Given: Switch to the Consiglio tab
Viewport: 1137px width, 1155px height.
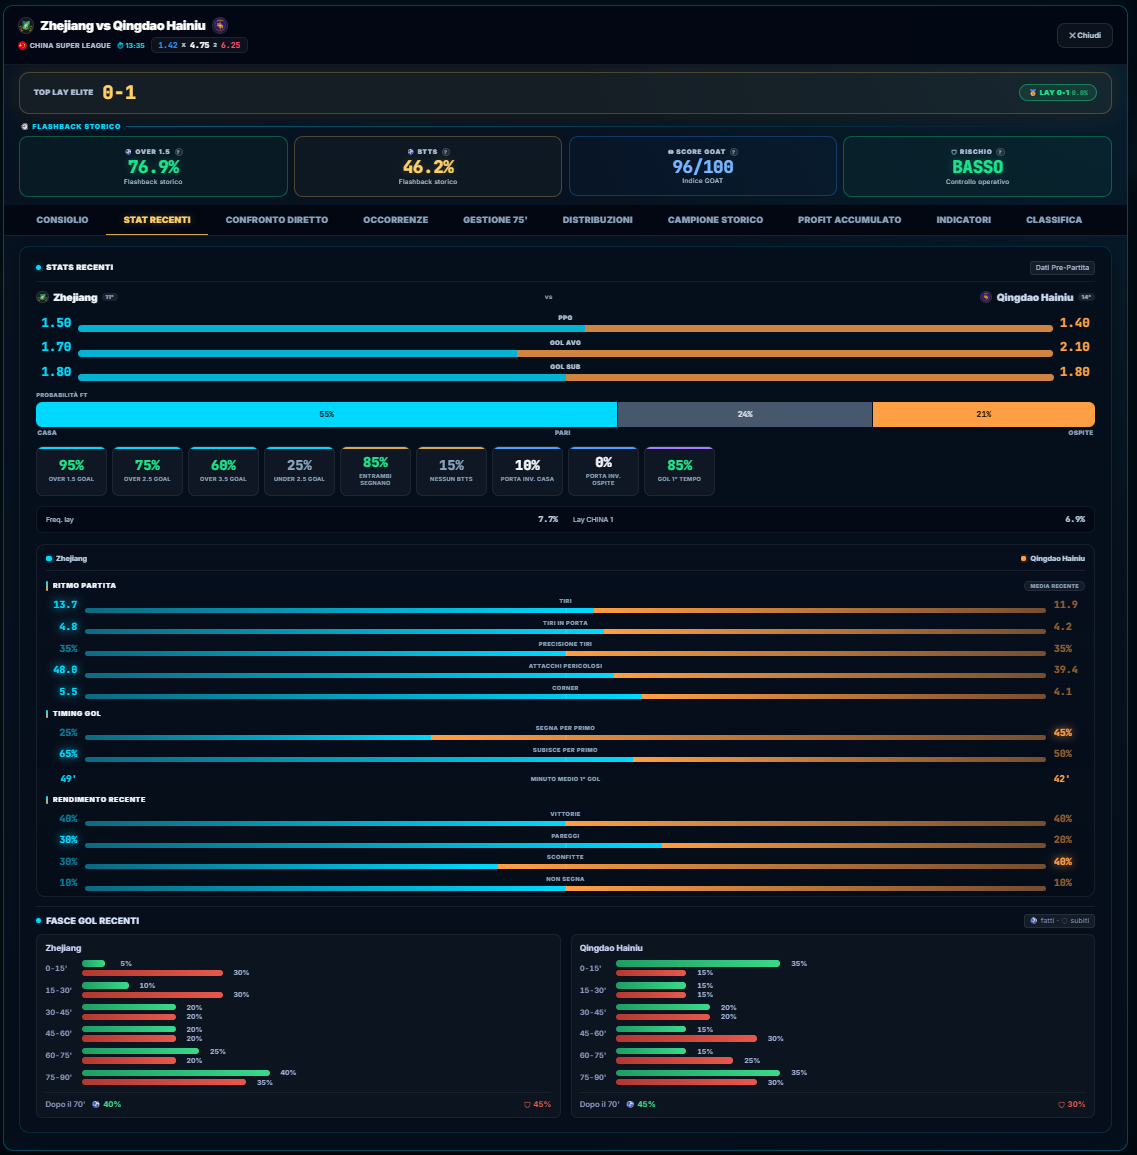Looking at the screenshot, I should (62, 220).
